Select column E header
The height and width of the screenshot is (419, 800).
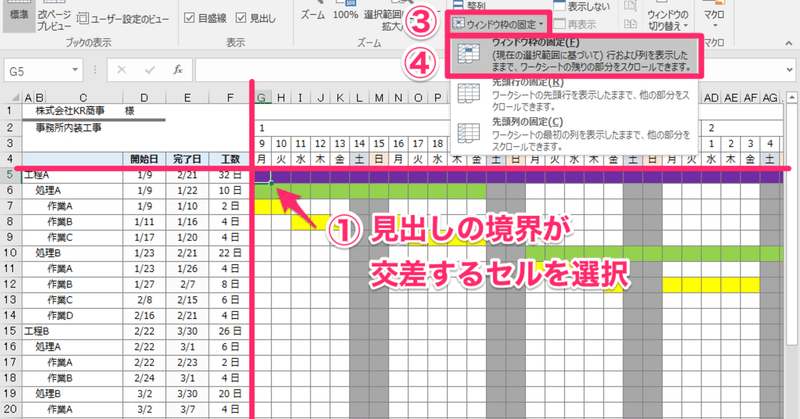pos(187,97)
